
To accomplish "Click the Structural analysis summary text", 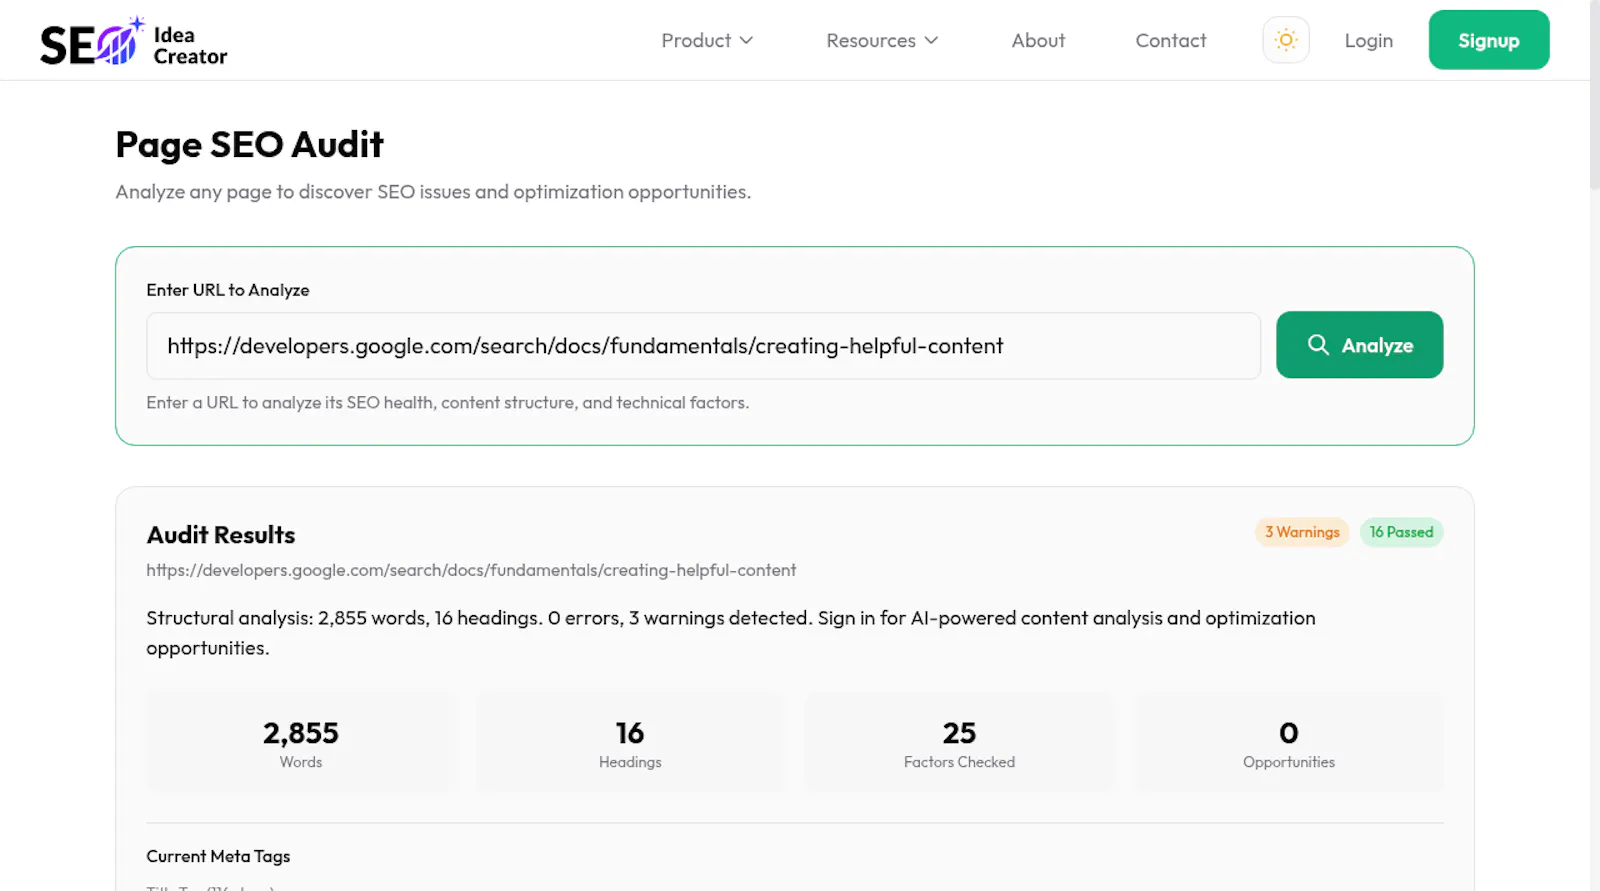I will click(731, 633).
